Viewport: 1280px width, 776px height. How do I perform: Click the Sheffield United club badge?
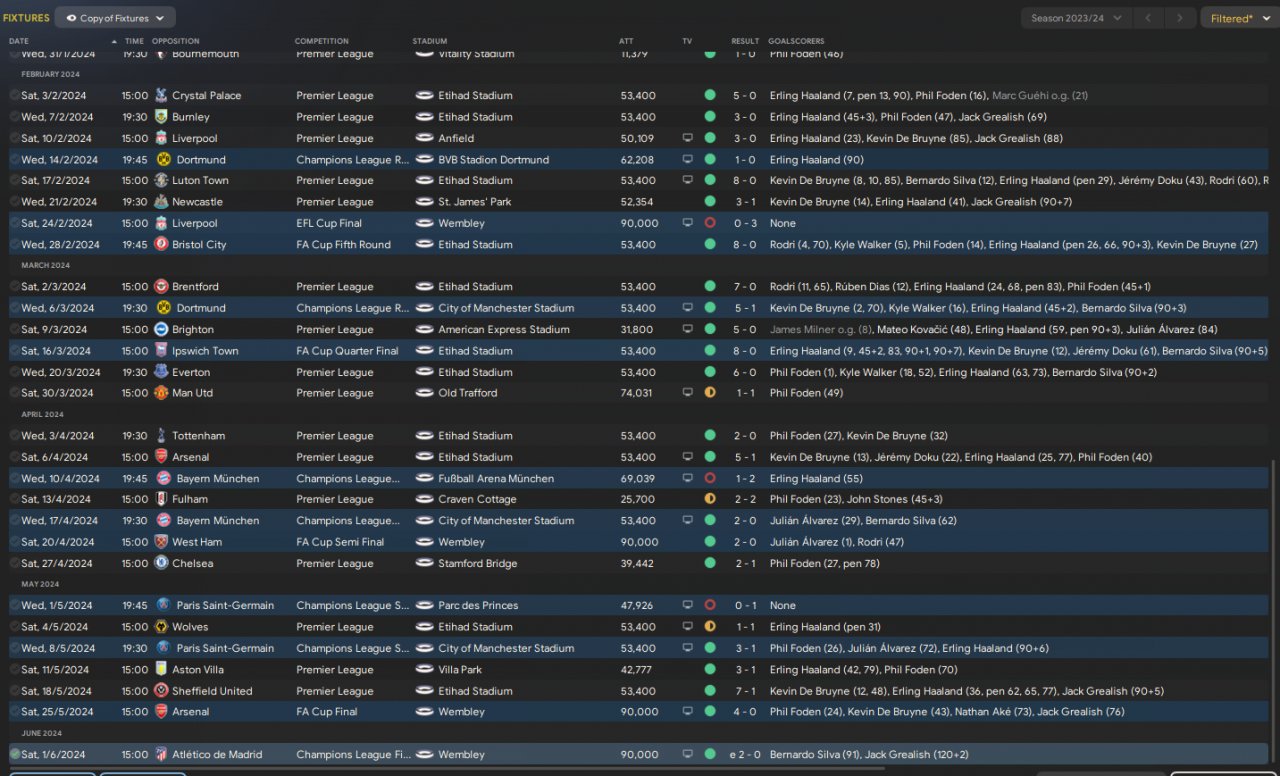[161, 691]
